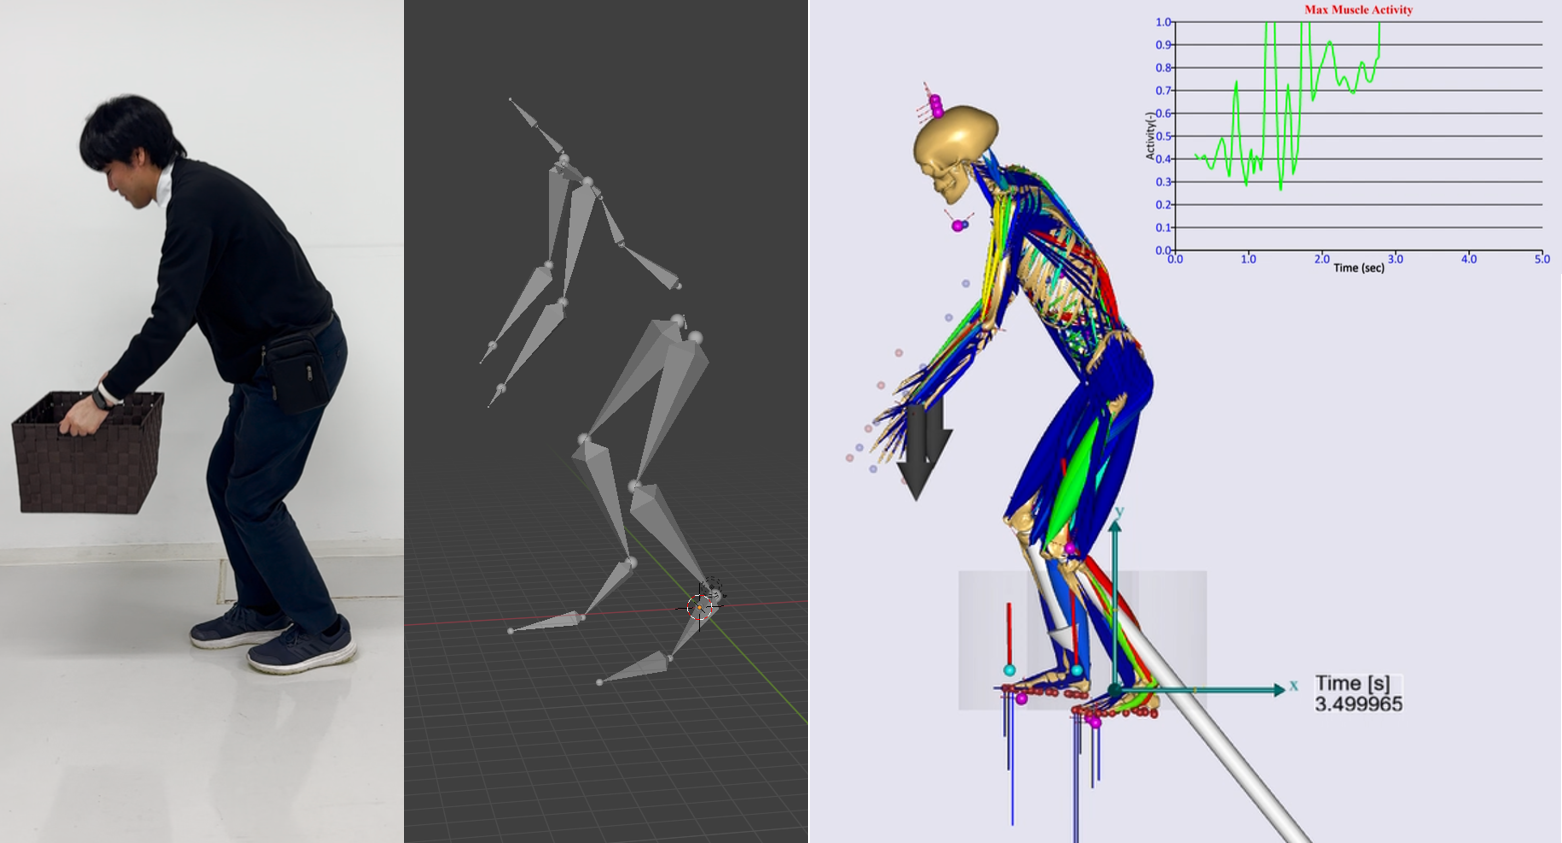Click the Activity(-) vertical axis label
The image size is (1562, 843).
click(1150, 136)
